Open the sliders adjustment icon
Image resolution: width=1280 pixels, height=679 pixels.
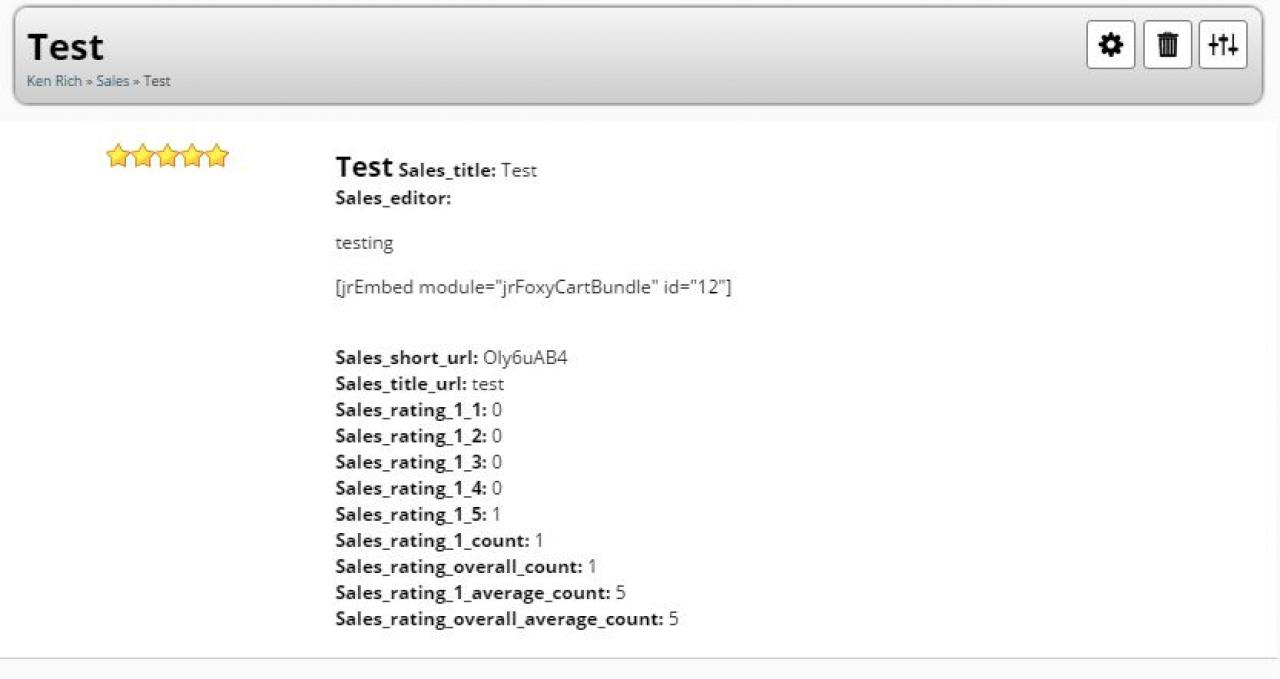click(1223, 45)
